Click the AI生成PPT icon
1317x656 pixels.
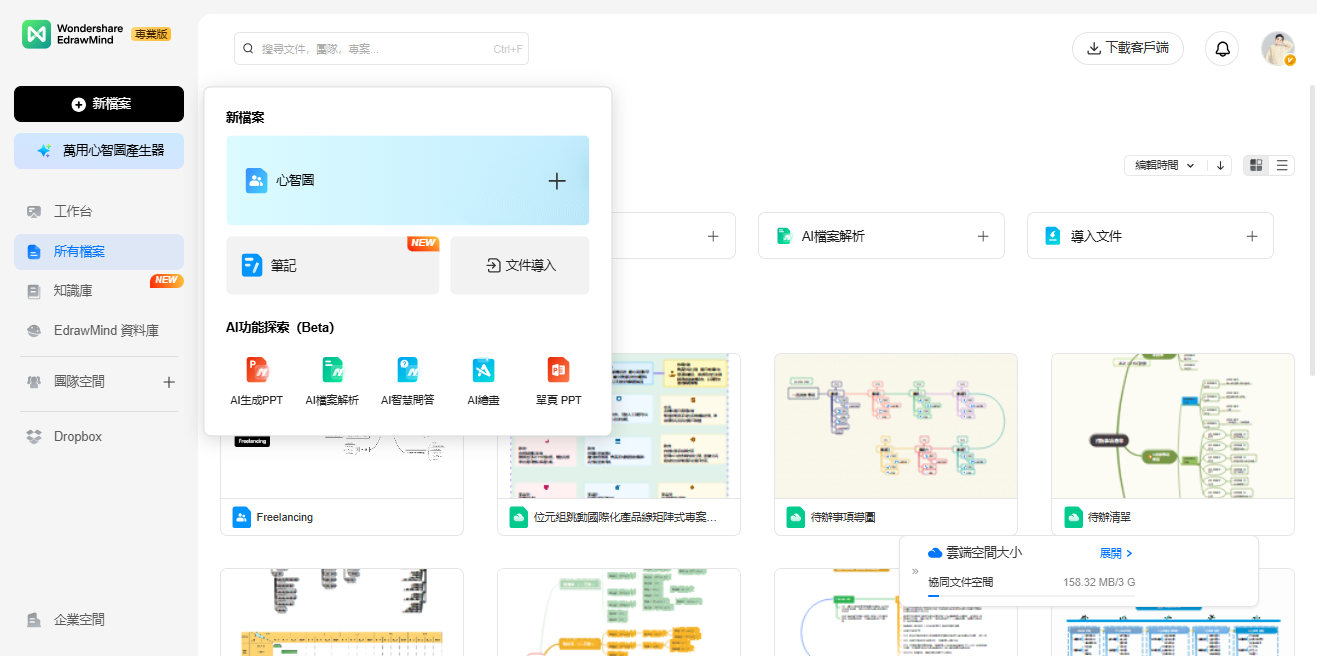coord(257,371)
